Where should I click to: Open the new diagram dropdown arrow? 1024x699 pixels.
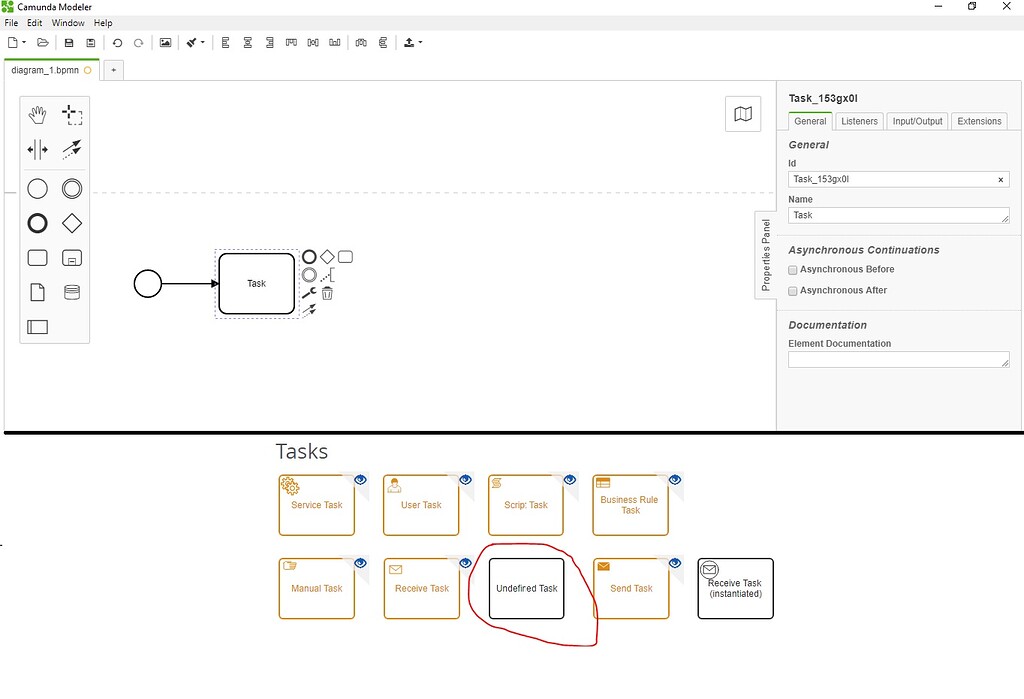point(22,42)
